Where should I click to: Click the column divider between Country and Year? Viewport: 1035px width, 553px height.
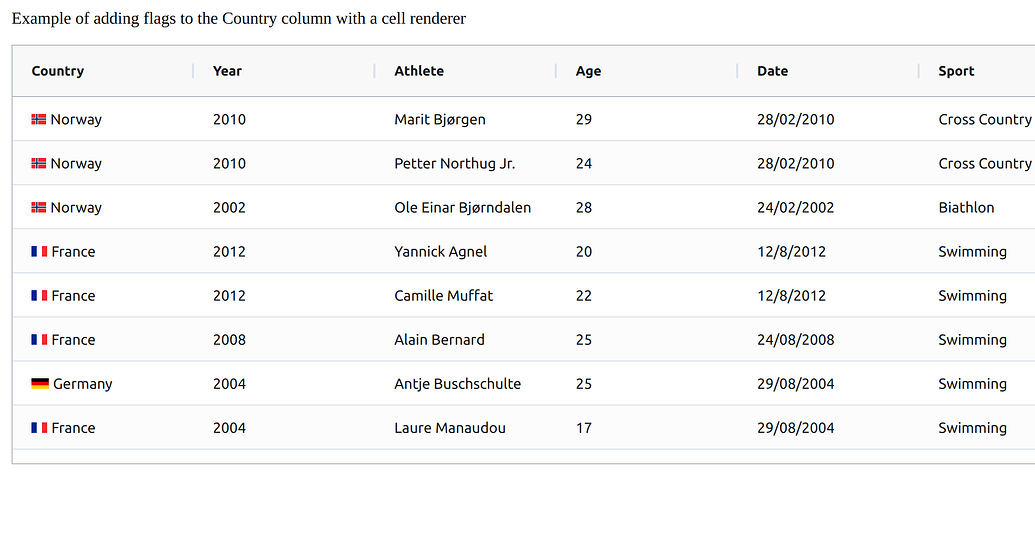193,71
